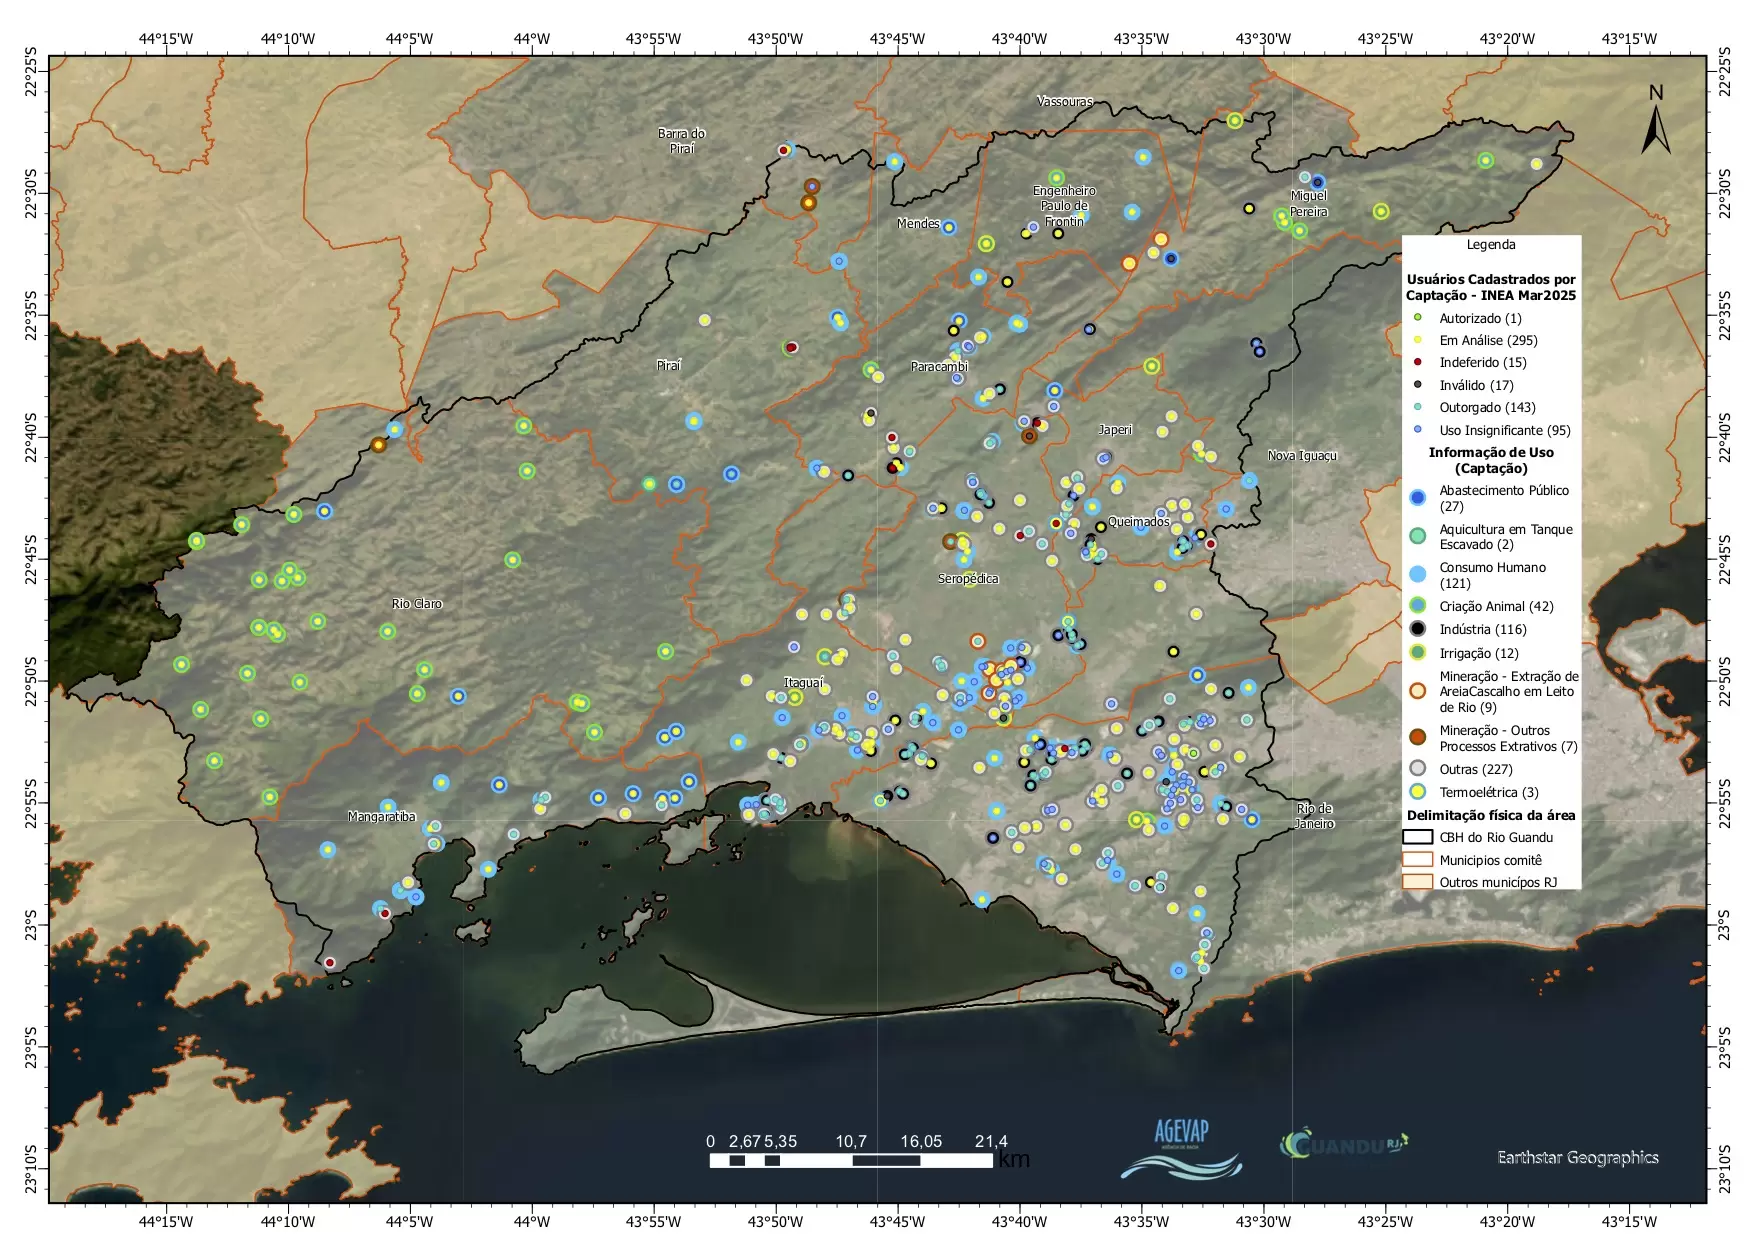Click the Mangaratiba label on the map
This screenshot has width=1753, height=1240.
click(x=381, y=817)
